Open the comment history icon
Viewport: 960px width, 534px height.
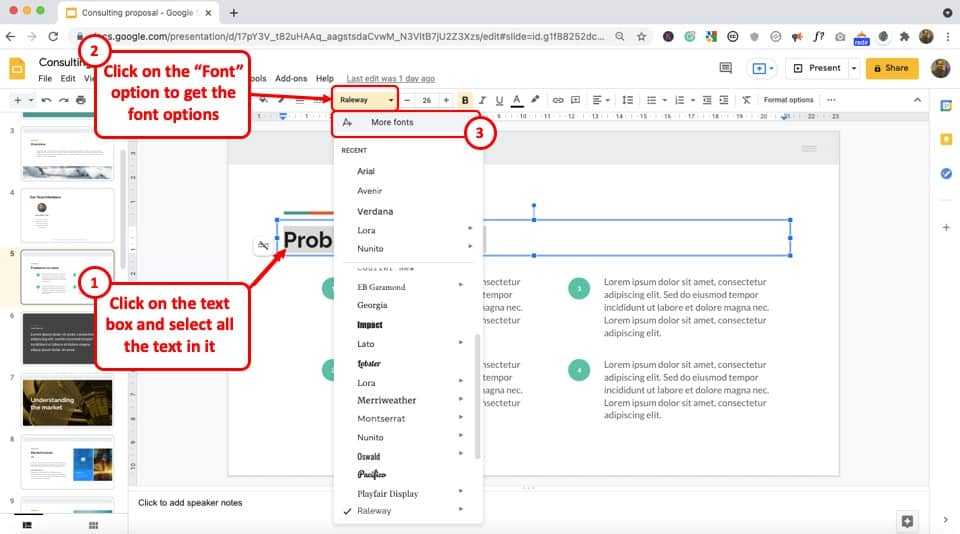(726, 68)
